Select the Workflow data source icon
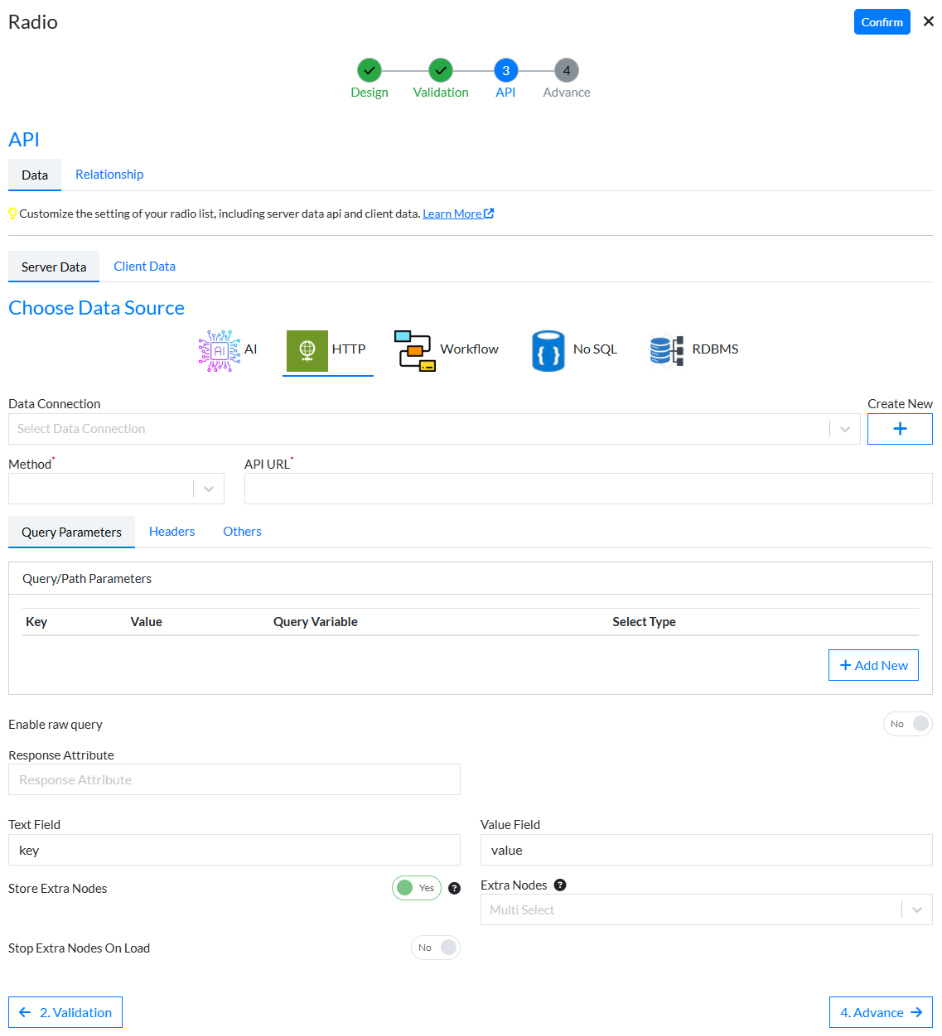This screenshot has width=942, height=1036. tap(415, 350)
